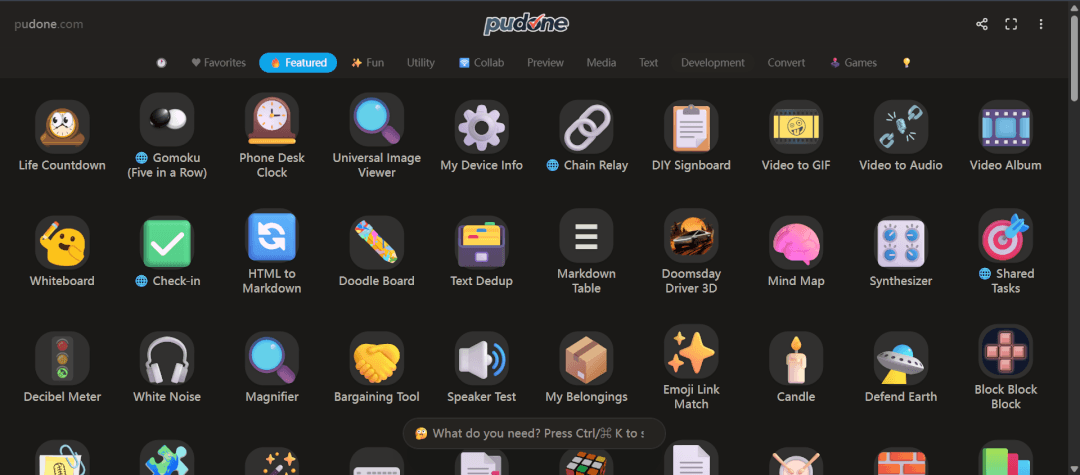The height and width of the screenshot is (475, 1080).
Task: Start the Defend Earth UFO game
Action: click(x=900, y=358)
